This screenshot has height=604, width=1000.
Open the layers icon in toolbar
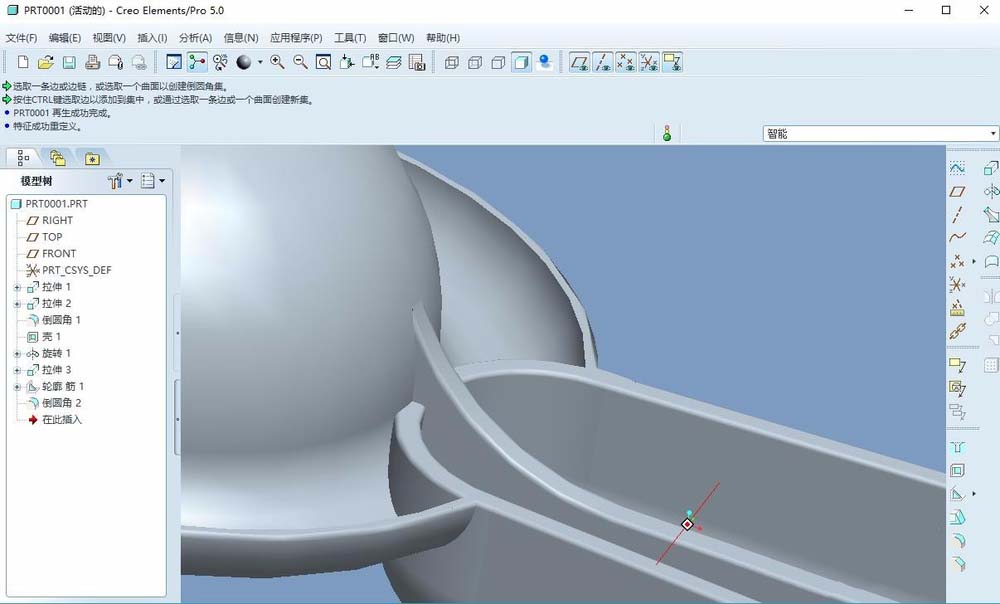click(x=393, y=62)
